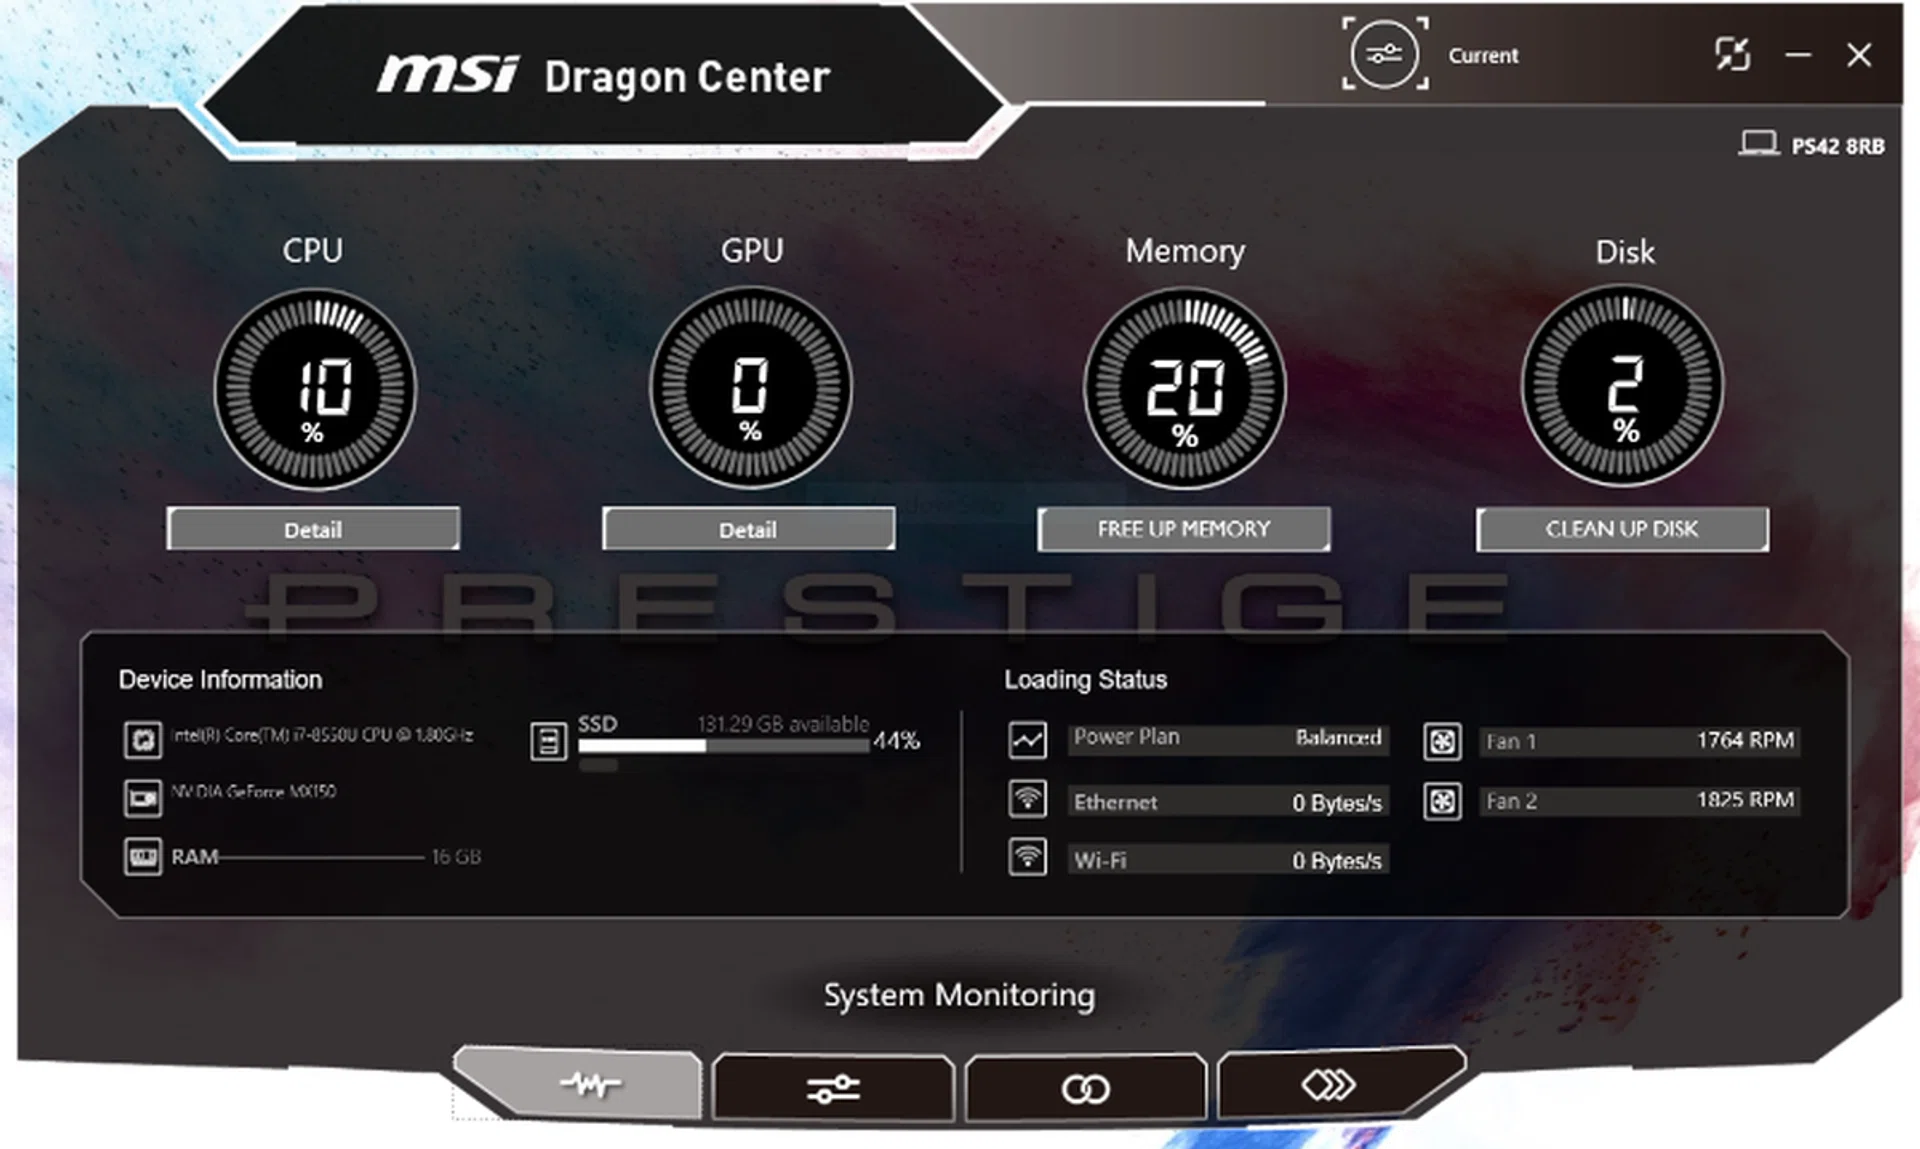Select the CPU processor icon in Device Information
The height and width of the screenshot is (1149, 1920).
144,737
